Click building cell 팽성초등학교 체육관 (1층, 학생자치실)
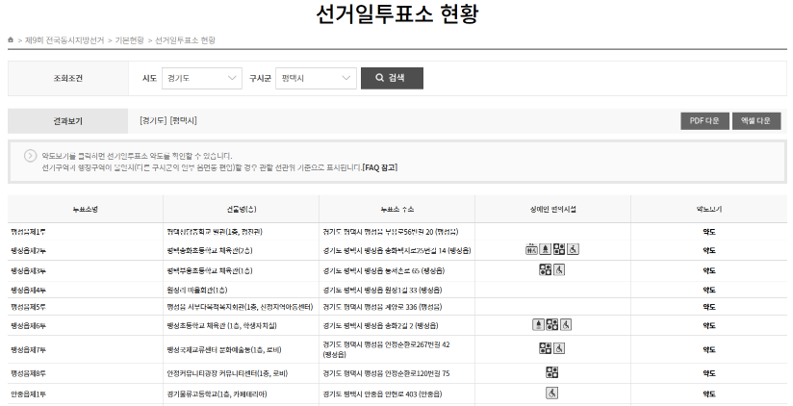The width and height of the screenshot is (793, 406). [x=222, y=326]
